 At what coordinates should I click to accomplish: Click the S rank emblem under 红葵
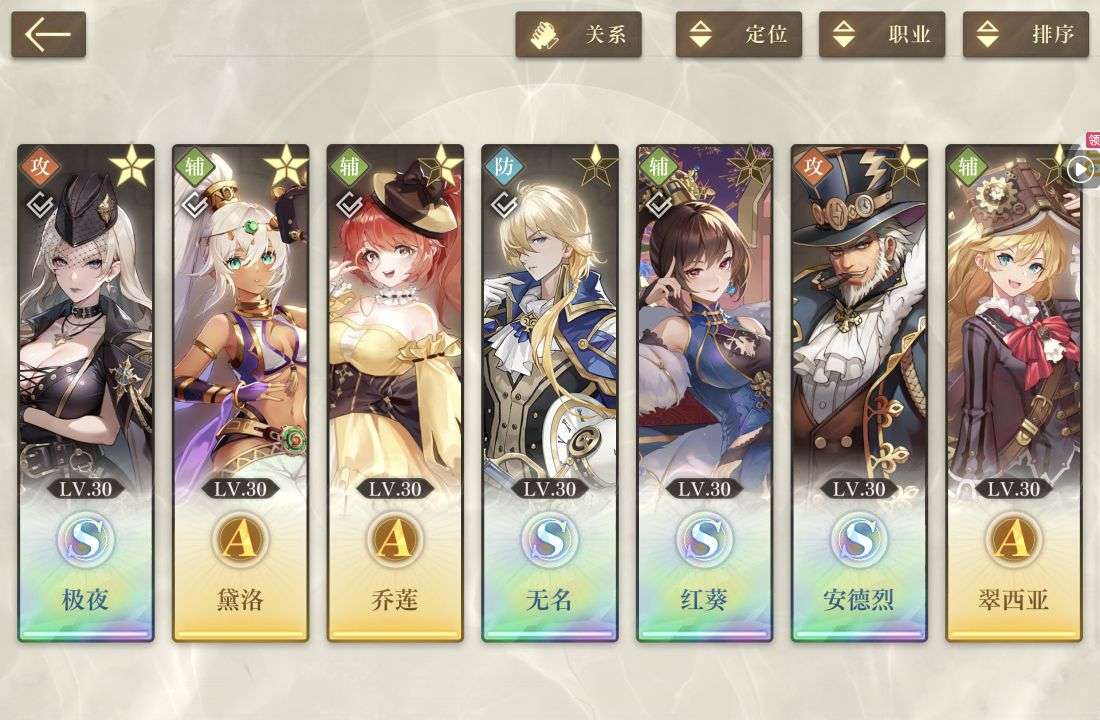(704, 540)
